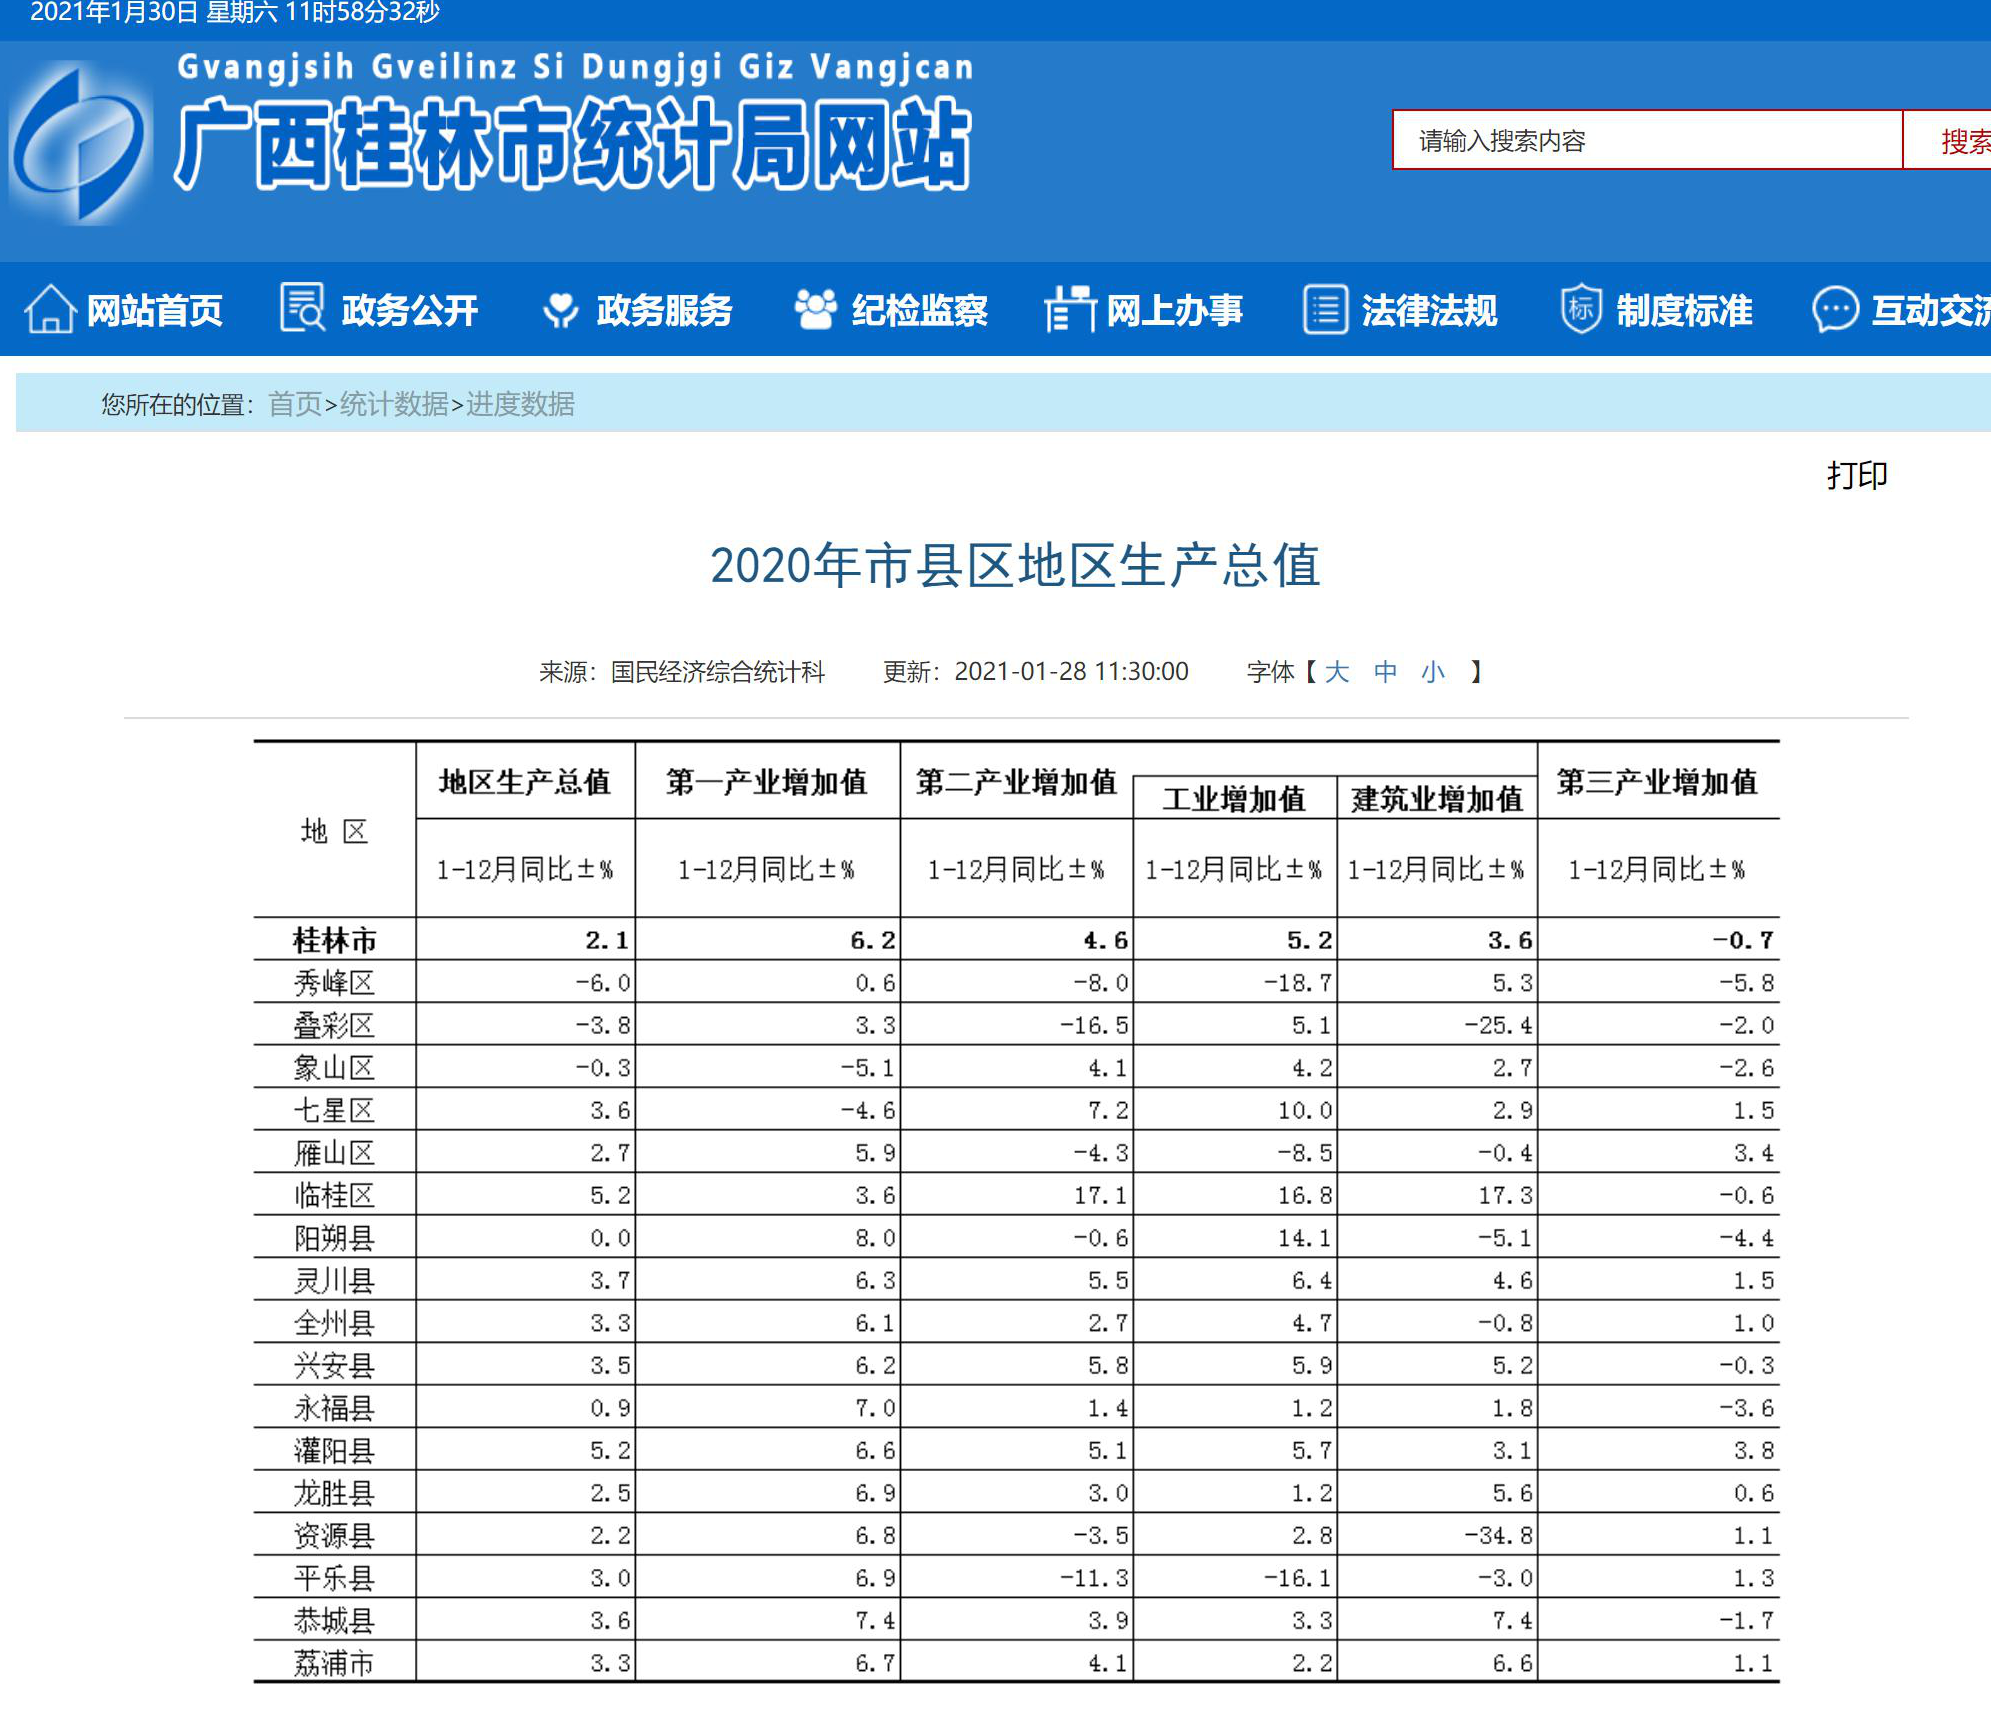Open the 政务公开 menu item
Screen dimensions: 1991x1732
click(409, 311)
